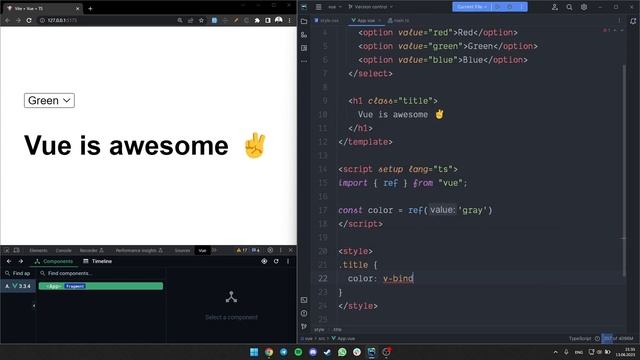Switch to style.css editor tab
The image size is (640, 360).
point(327,20)
